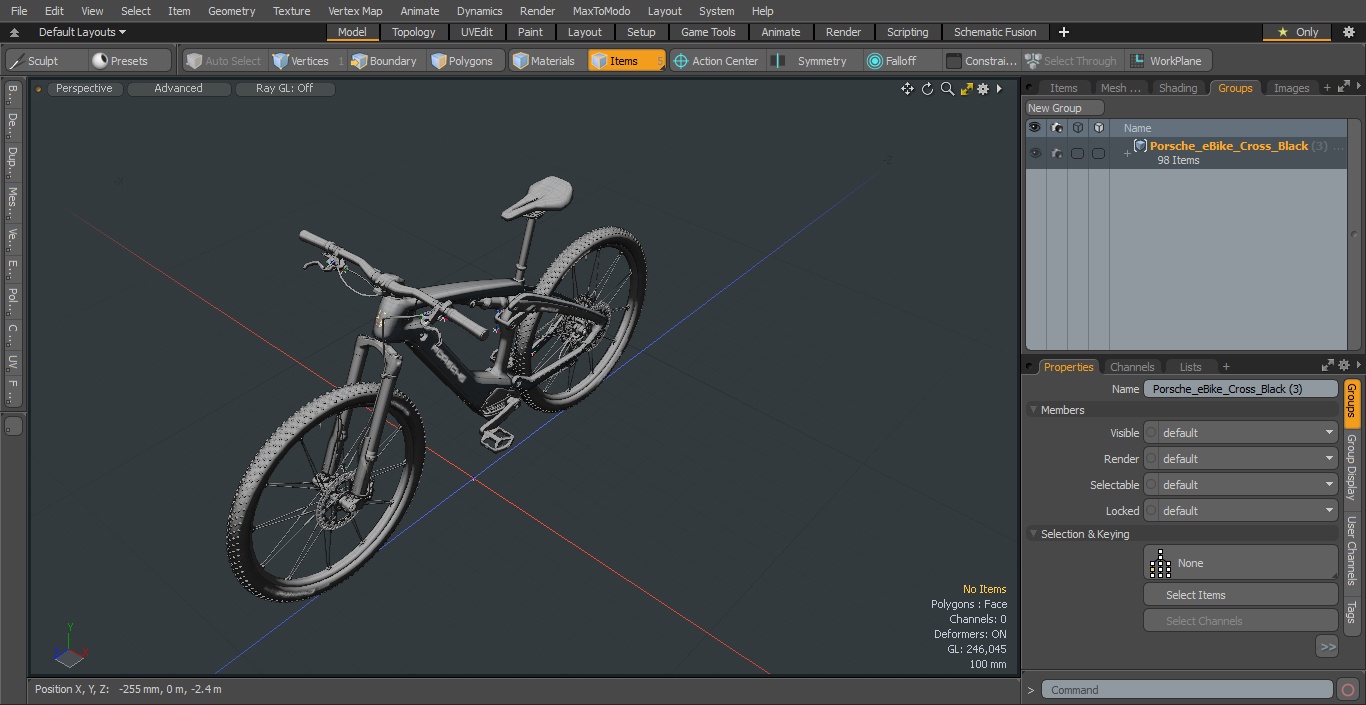Click the double-arrow expand button
The image size is (1366, 705).
click(1327, 647)
